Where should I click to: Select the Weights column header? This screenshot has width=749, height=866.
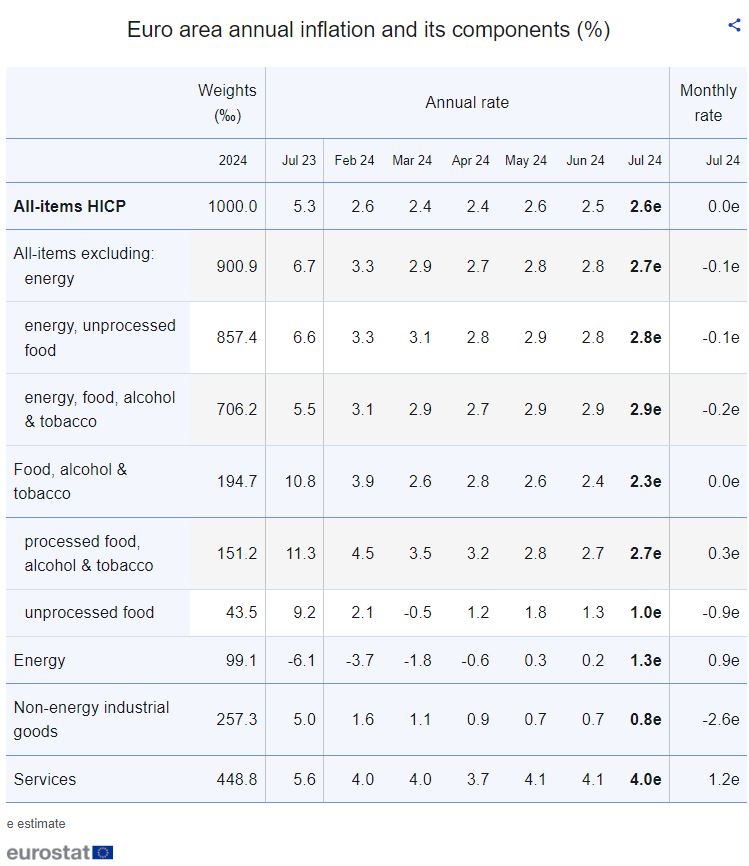point(227,102)
